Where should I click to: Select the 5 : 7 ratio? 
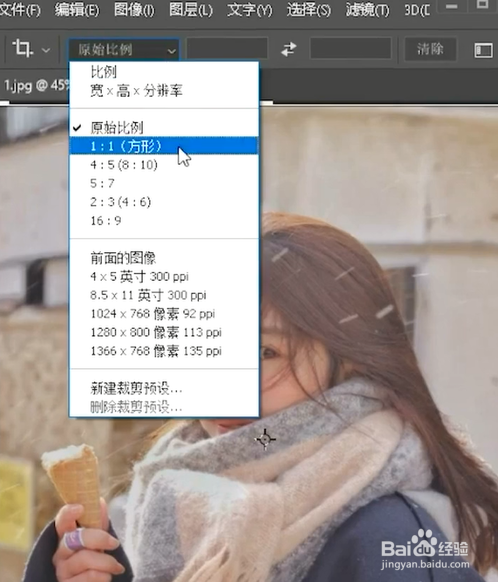[164, 183]
